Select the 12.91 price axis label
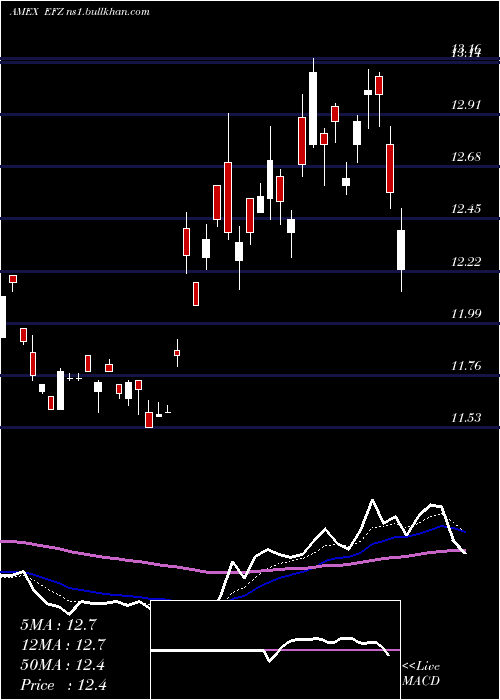 coord(466,105)
